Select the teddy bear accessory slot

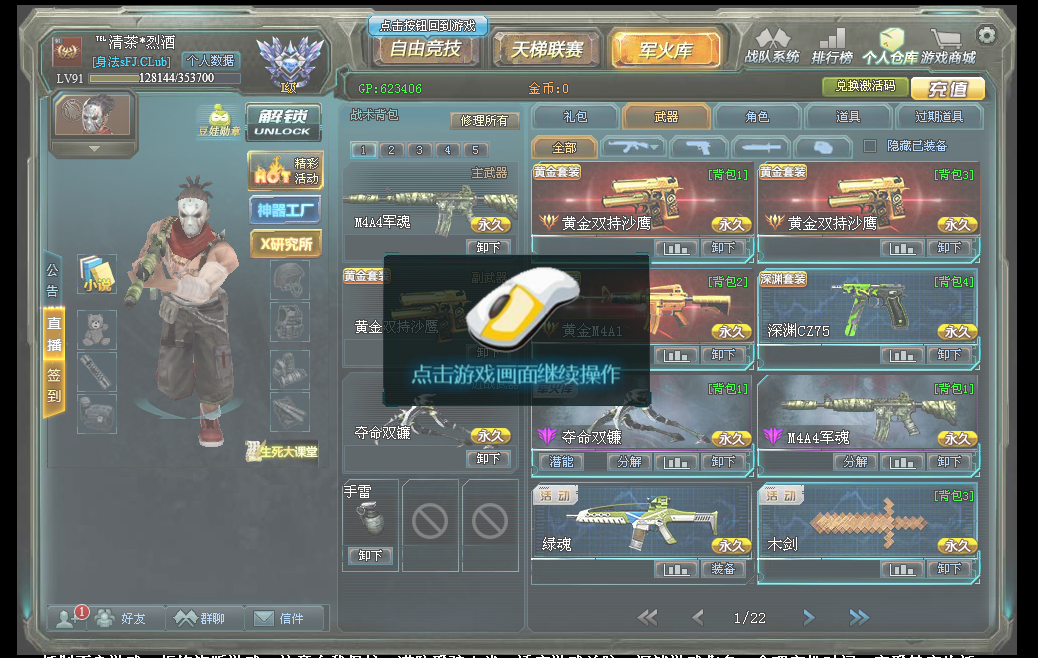pos(97,329)
